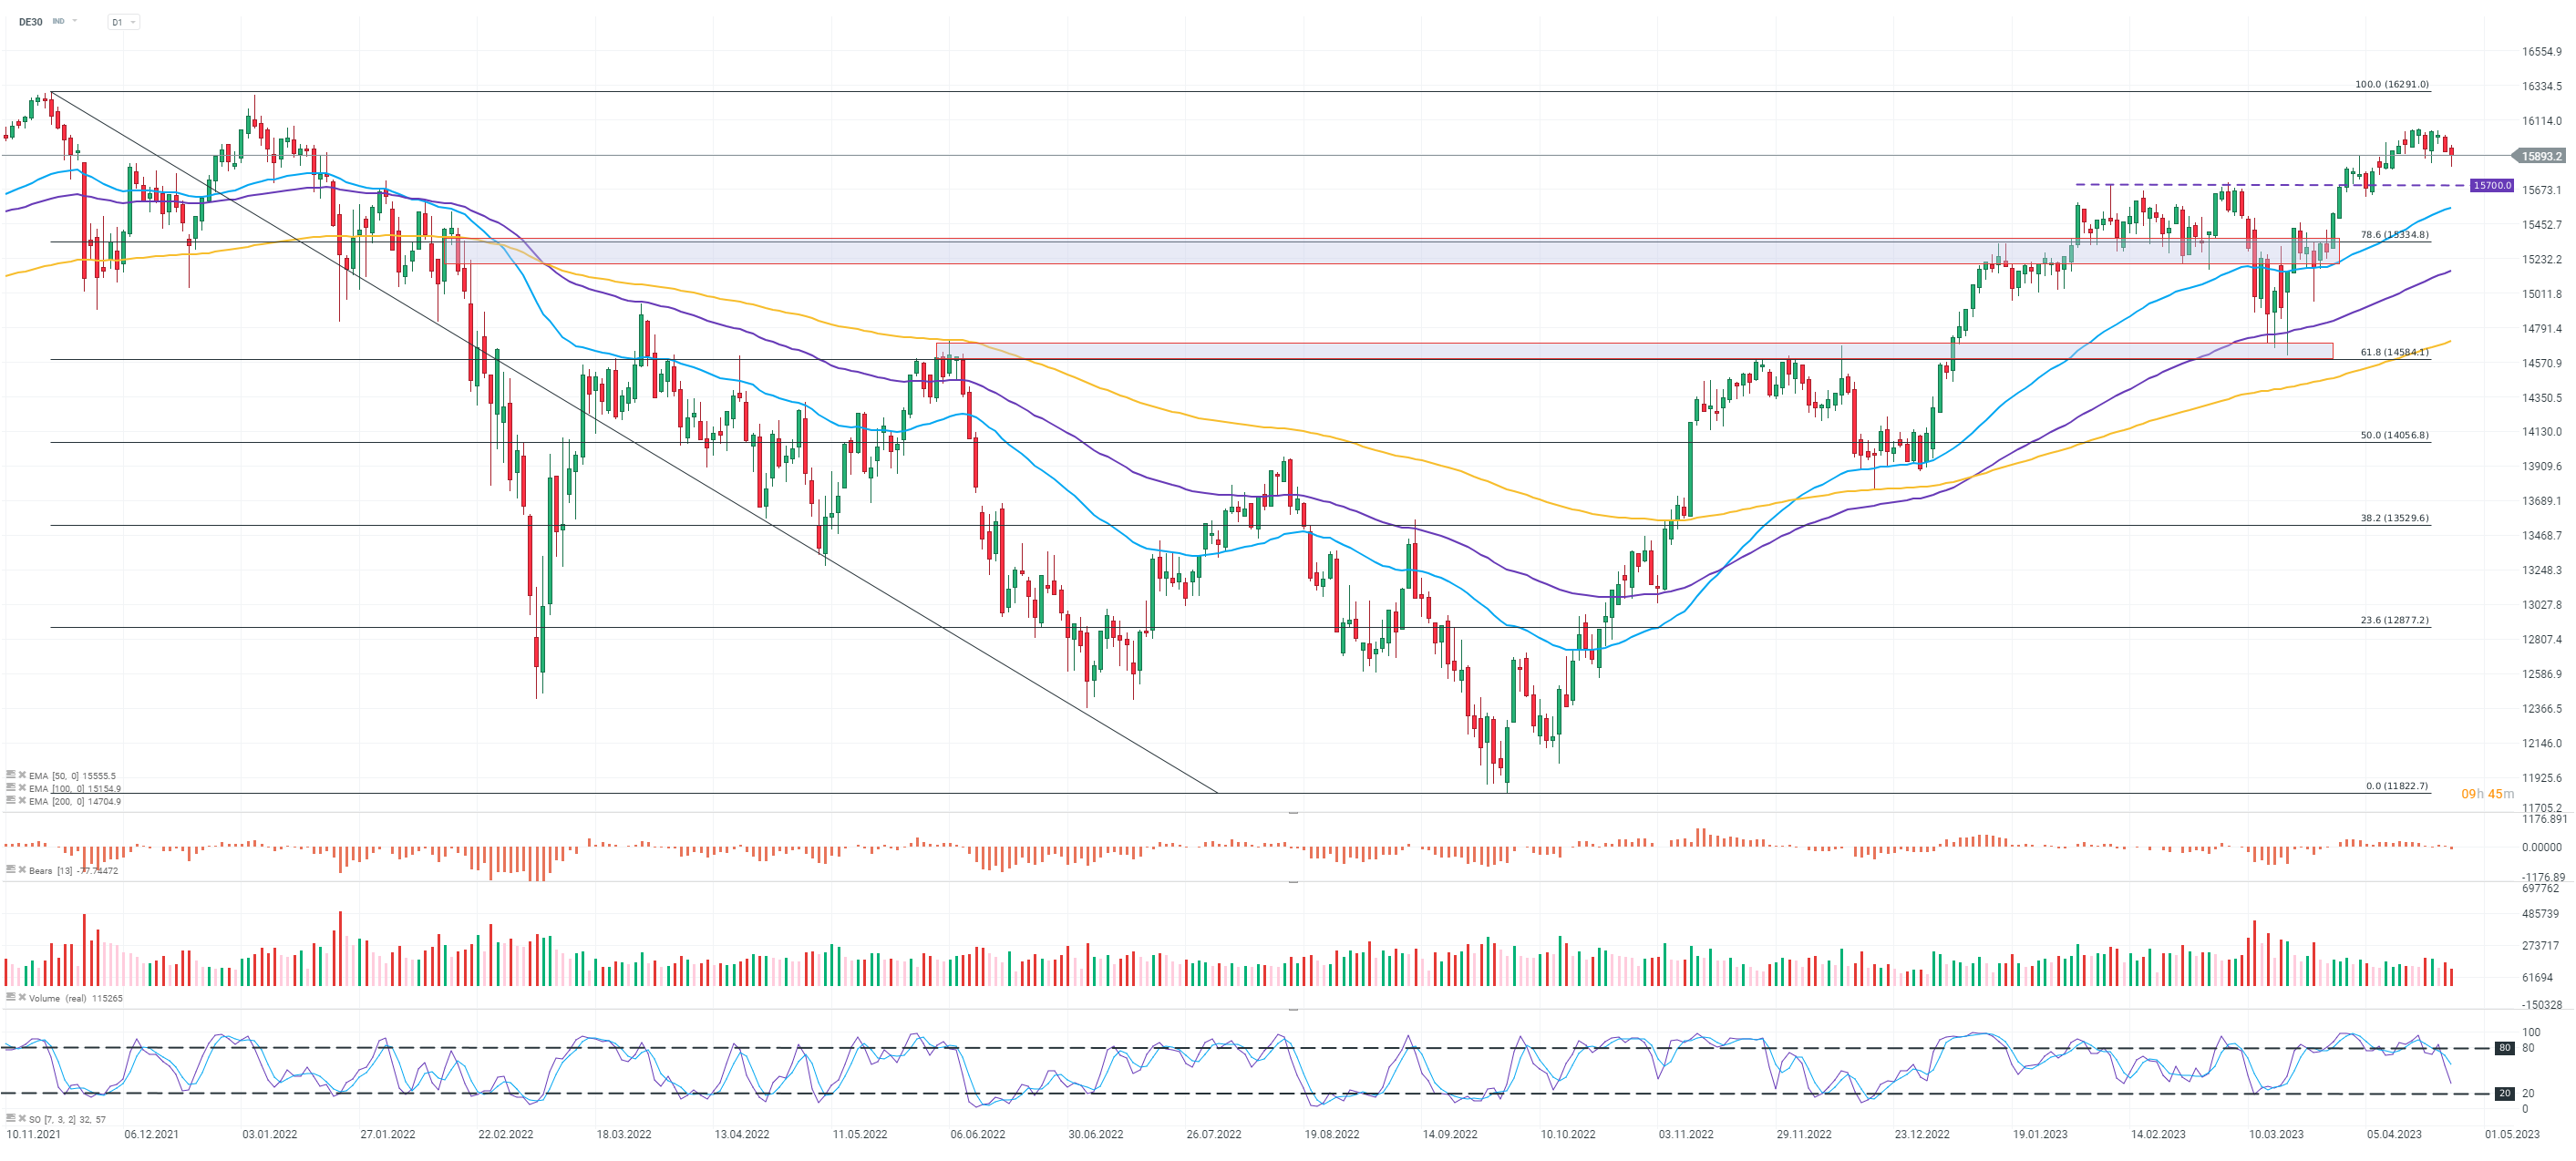Remove the EMA 200 indicator
Image resolution: width=2576 pixels, height=1161 pixels.
pos(22,801)
